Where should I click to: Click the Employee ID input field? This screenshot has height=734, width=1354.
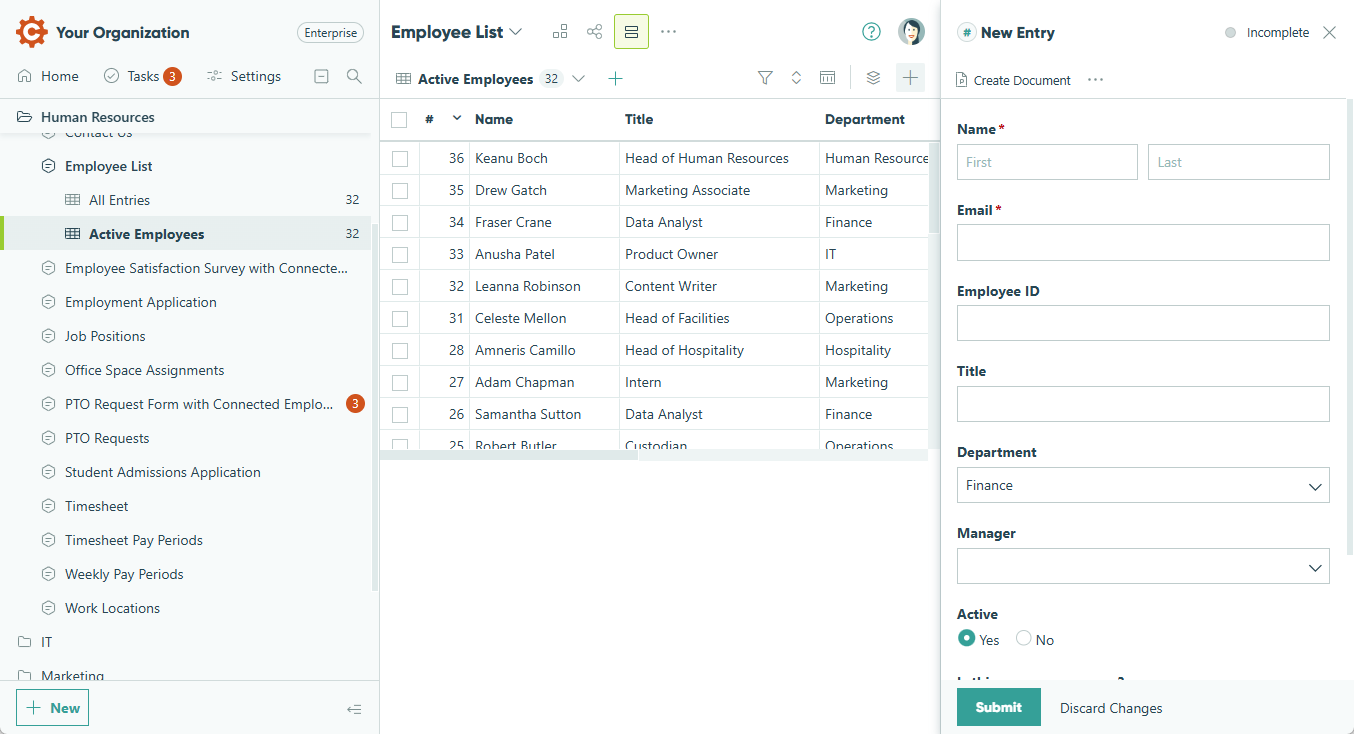tap(1143, 323)
